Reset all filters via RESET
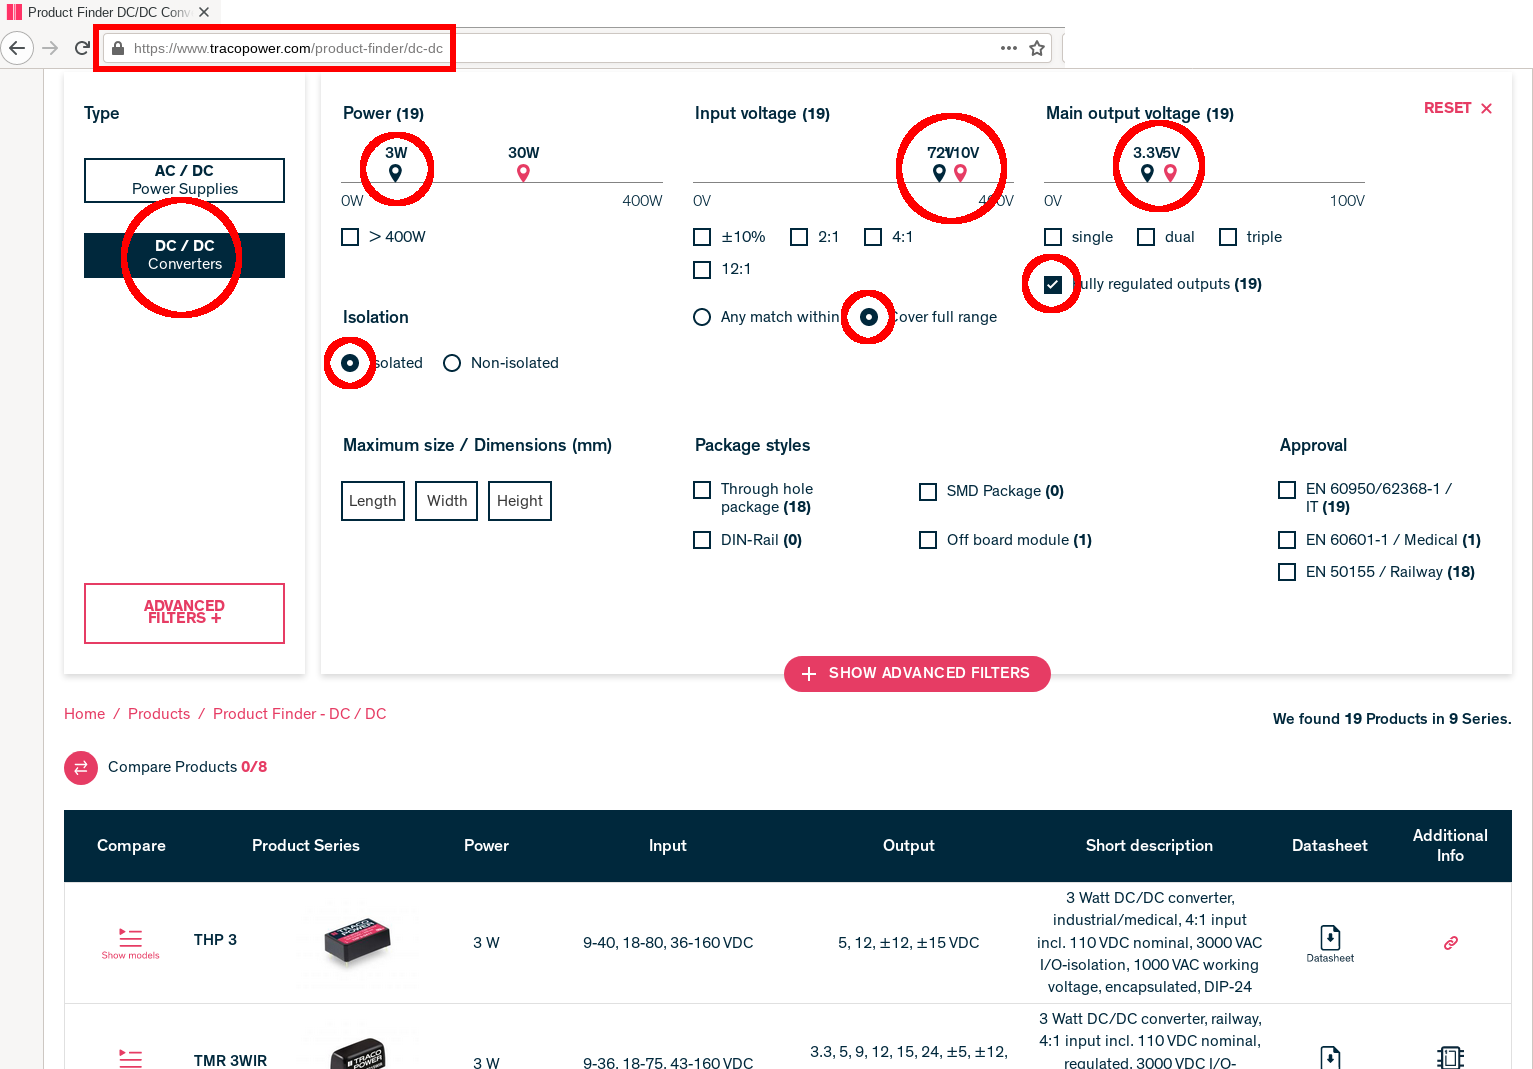This screenshot has width=1533, height=1069. tap(1458, 108)
